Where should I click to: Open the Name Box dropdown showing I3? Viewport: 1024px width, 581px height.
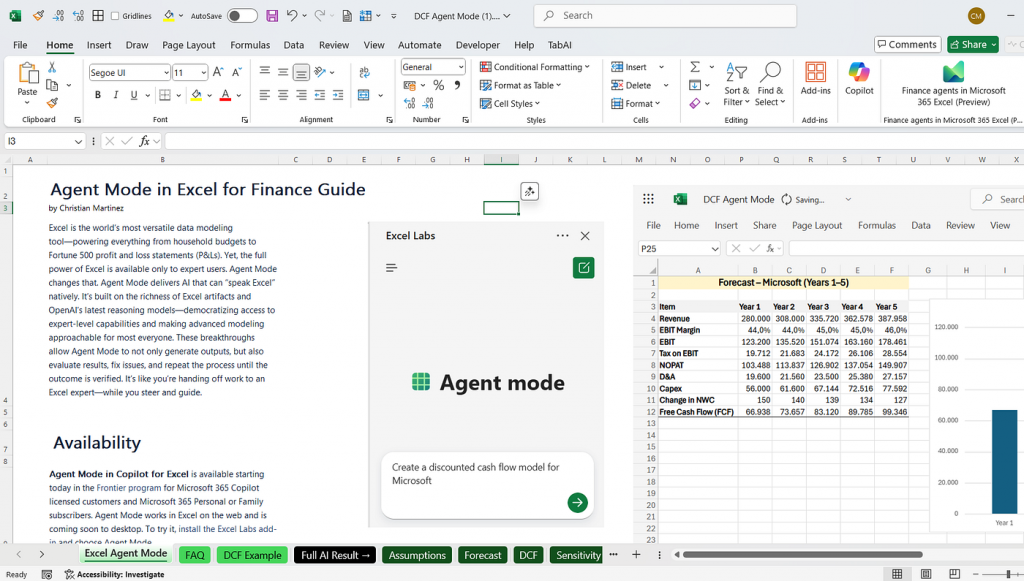(x=78, y=141)
